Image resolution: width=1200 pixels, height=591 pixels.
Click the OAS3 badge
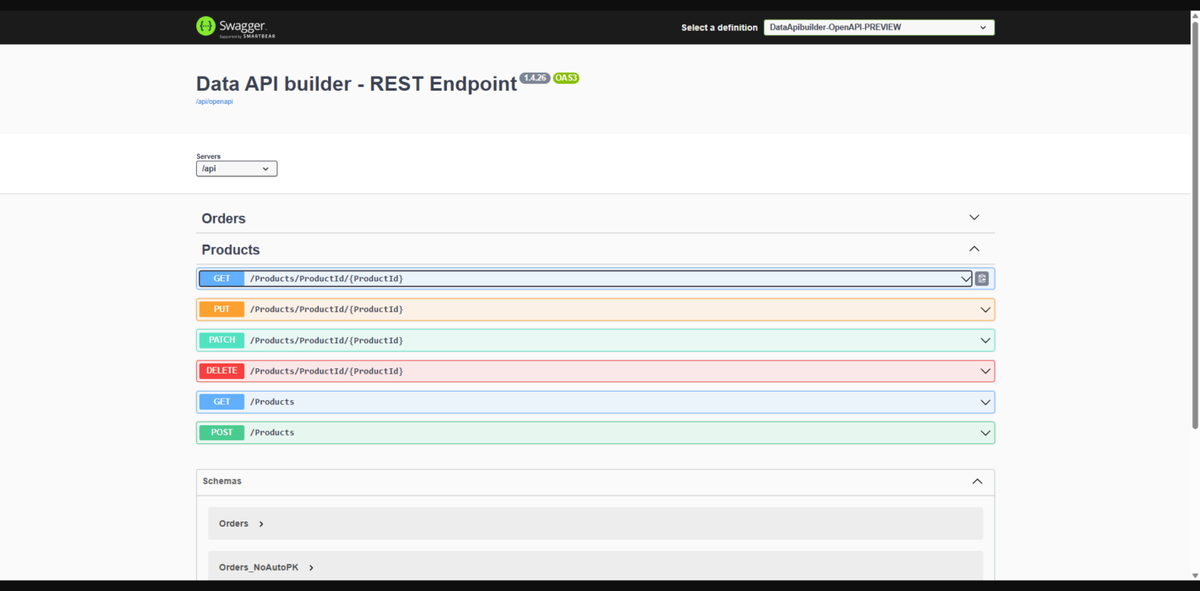point(567,78)
